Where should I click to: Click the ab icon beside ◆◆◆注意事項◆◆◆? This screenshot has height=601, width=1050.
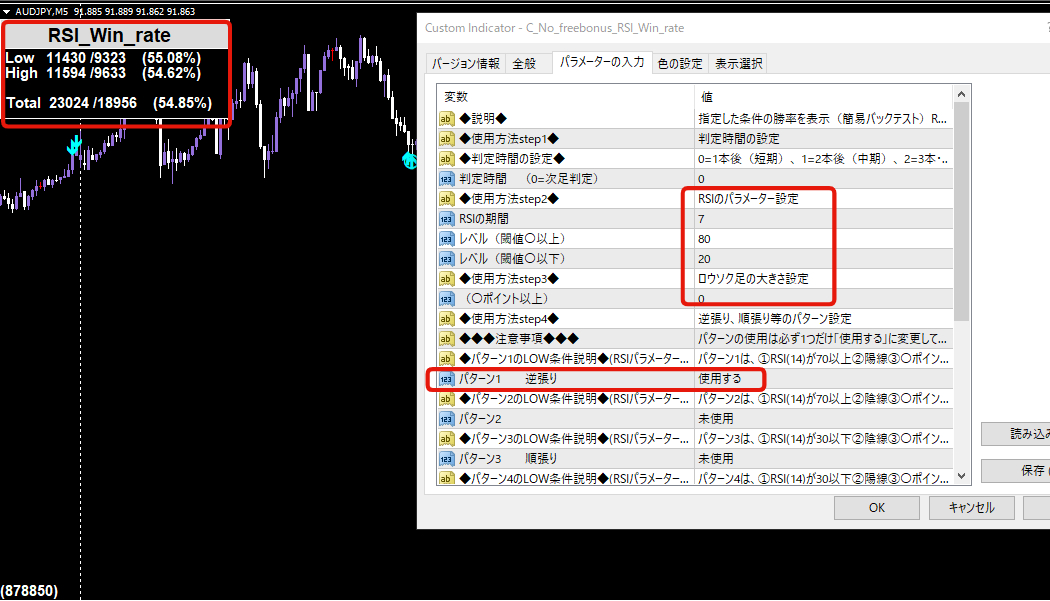(x=446, y=338)
